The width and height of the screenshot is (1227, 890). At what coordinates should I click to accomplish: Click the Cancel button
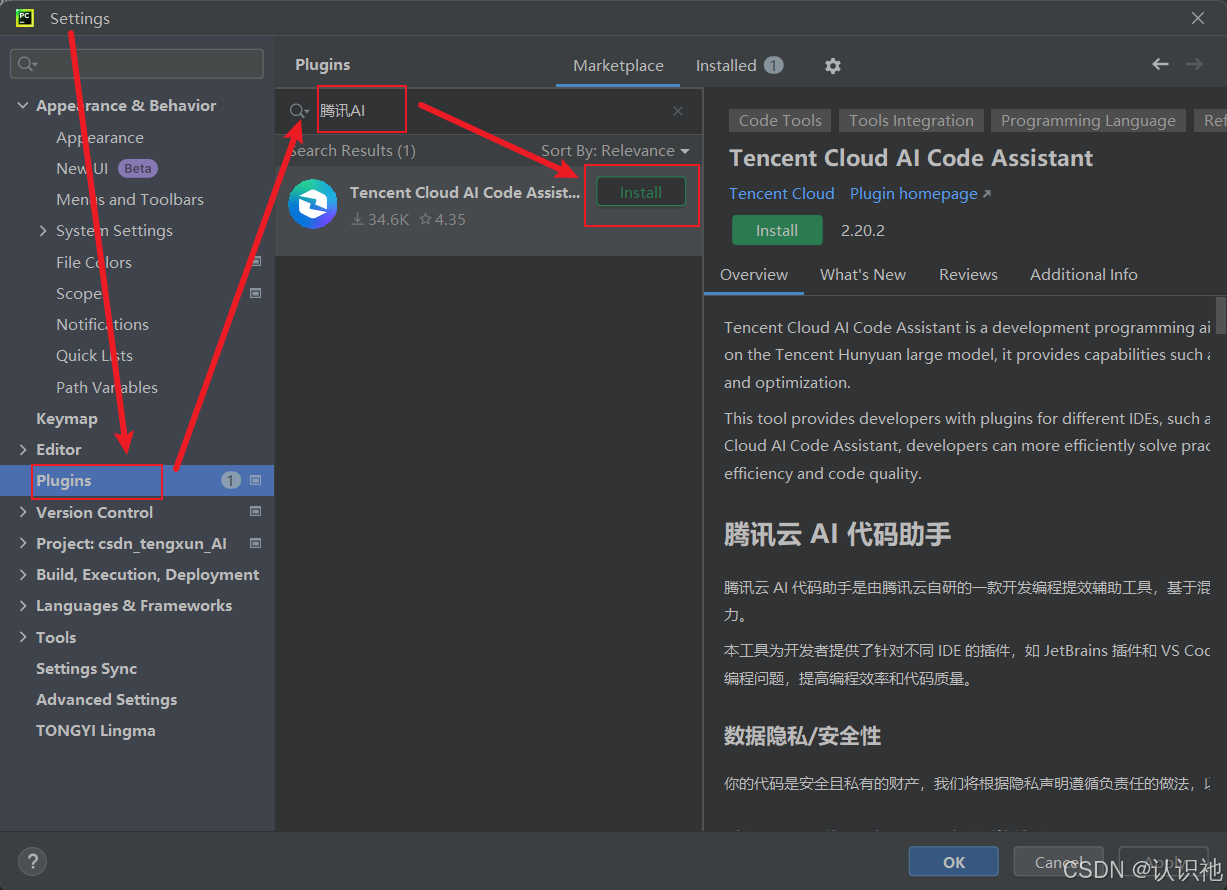tap(1059, 862)
